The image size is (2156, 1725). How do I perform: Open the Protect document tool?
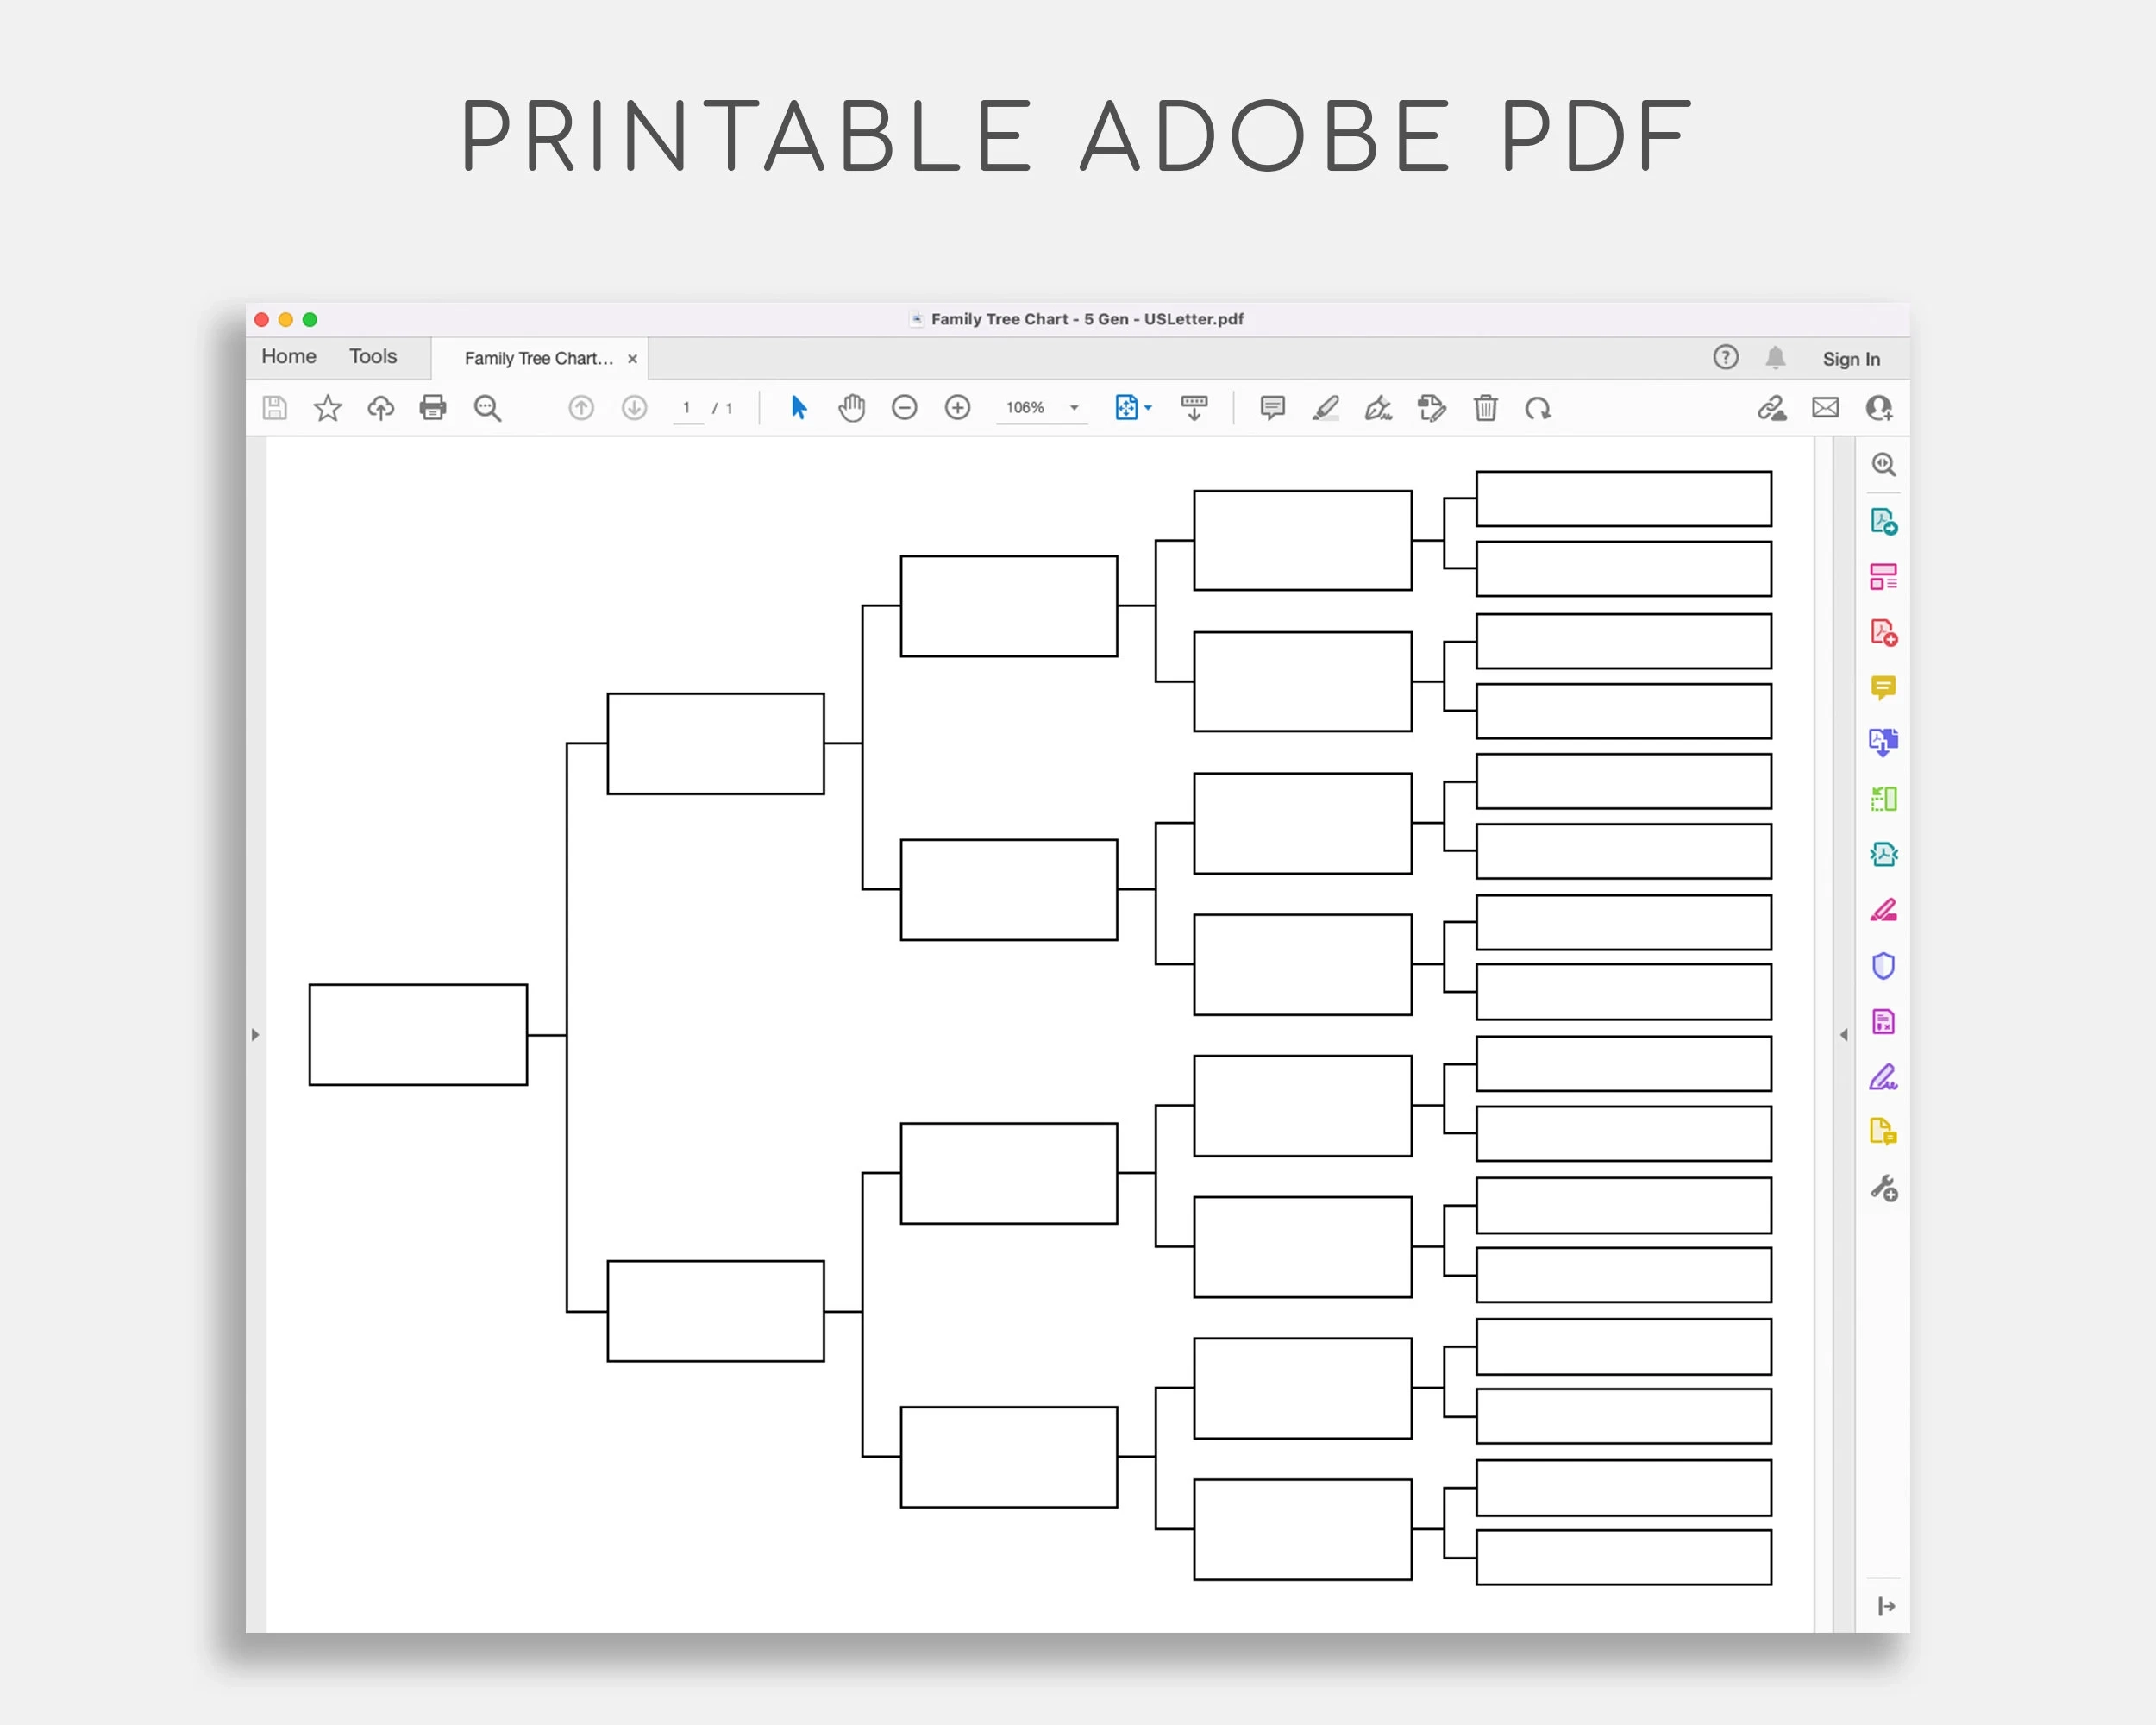(x=1884, y=964)
